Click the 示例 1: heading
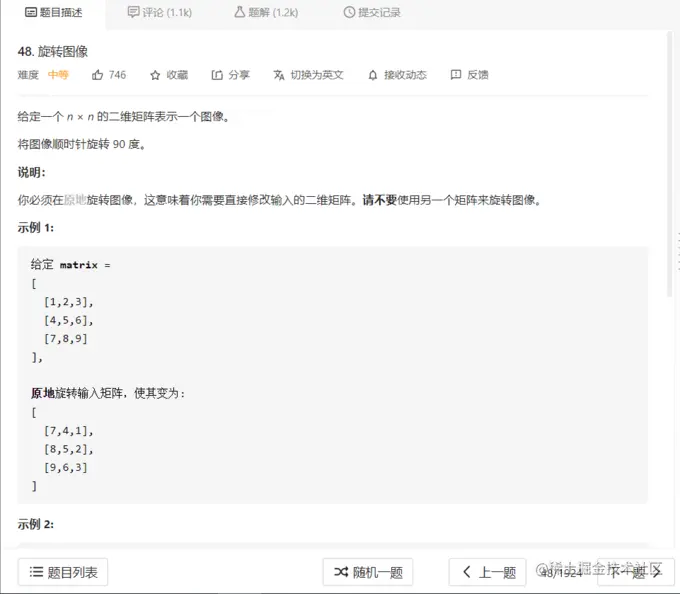This screenshot has width=680, height=594. [x=36, y=228]
